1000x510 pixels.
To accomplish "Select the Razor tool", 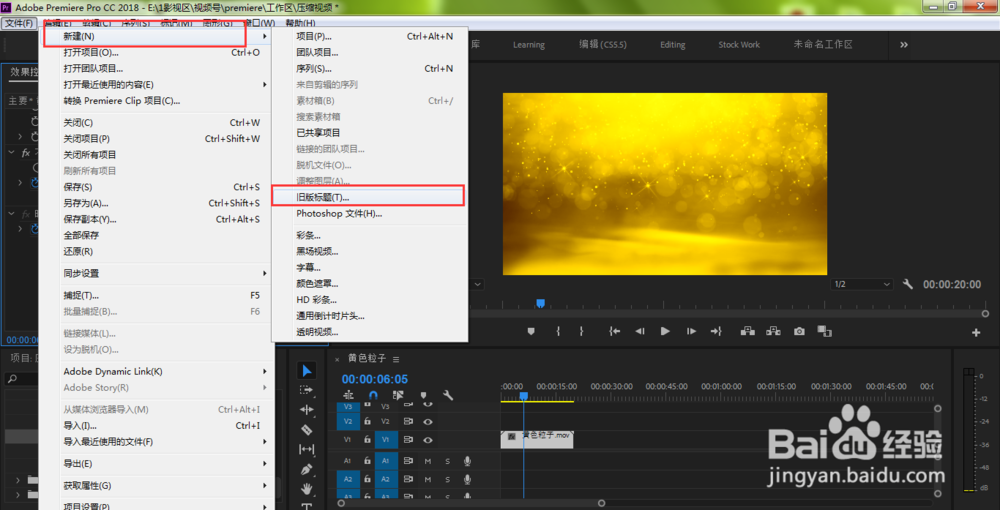I will [x=307, y=430].
